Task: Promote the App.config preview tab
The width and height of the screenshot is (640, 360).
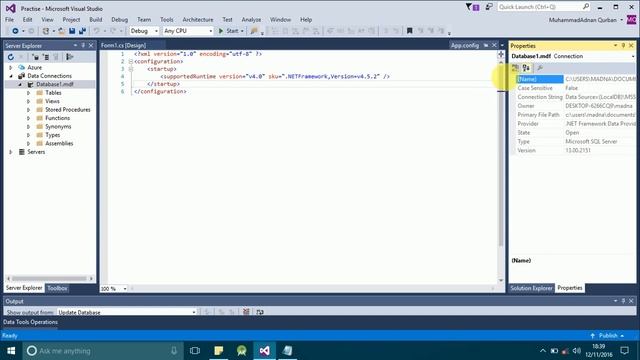Action: pyautogui.click(x=486, y=45)
